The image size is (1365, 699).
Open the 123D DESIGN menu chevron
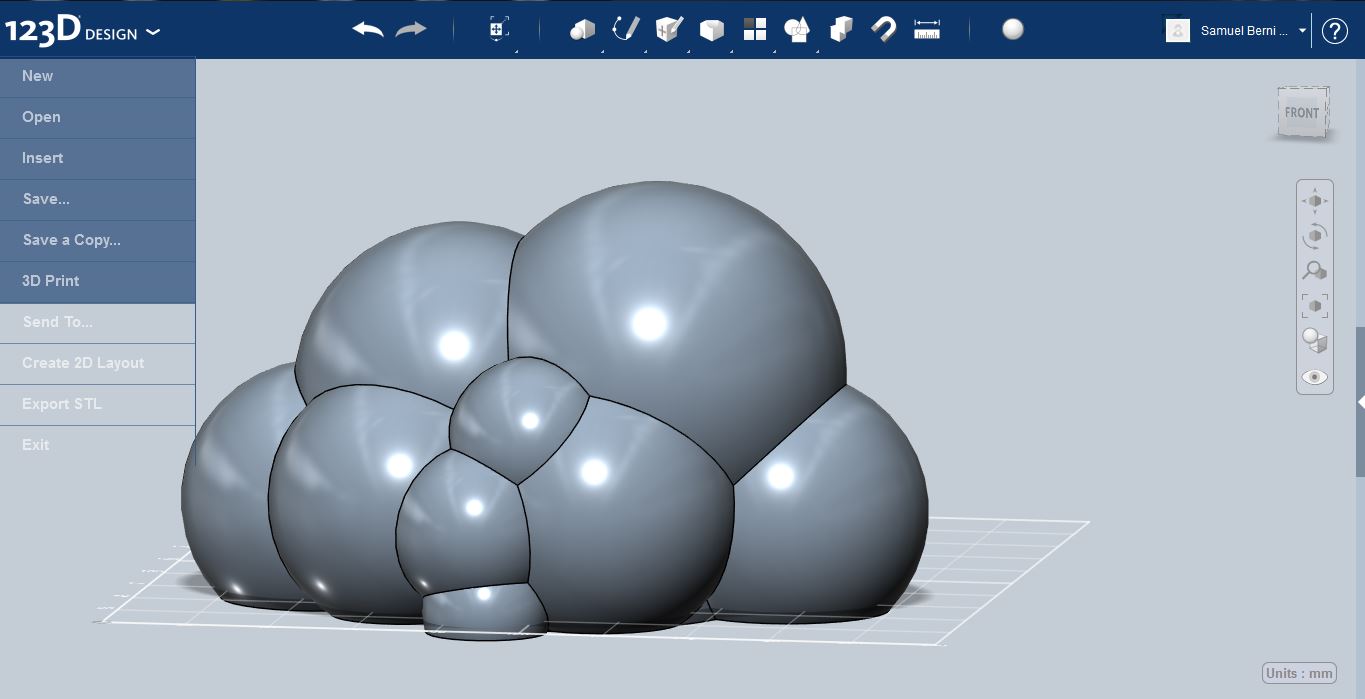coord(153,31)
